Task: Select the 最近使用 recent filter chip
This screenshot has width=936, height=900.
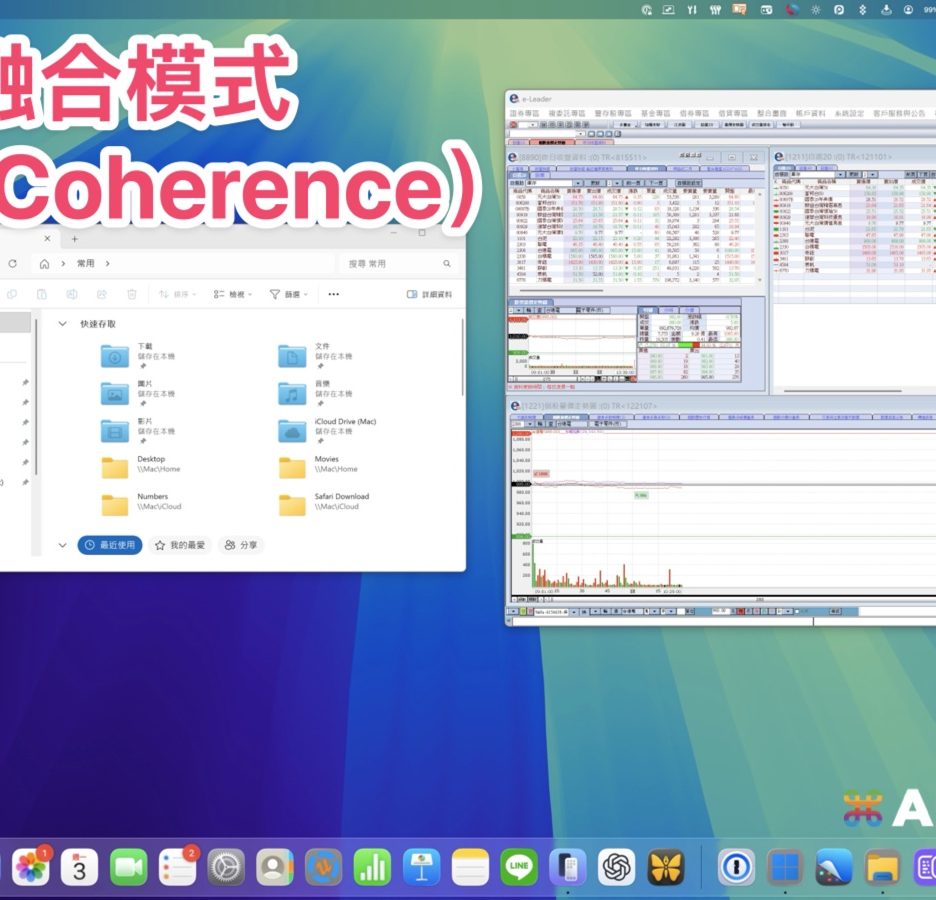Action: click(x=109, y=545)
